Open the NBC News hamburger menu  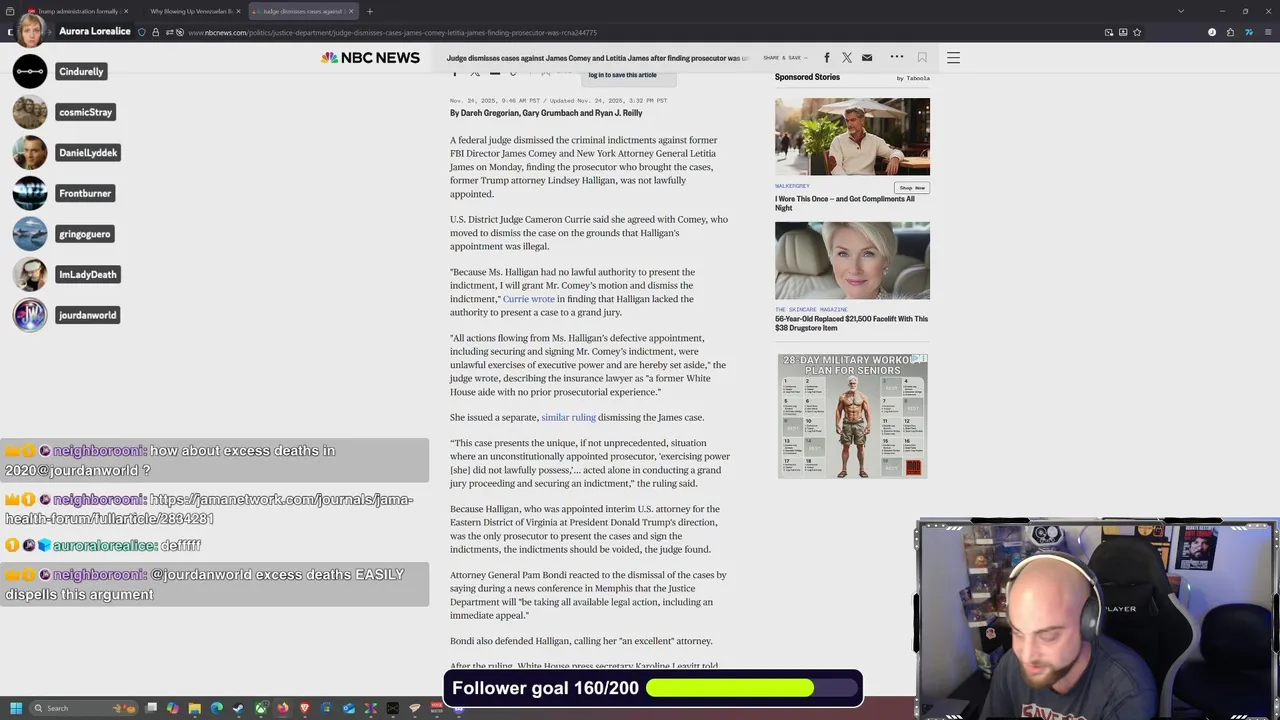[x=953, y=58]
